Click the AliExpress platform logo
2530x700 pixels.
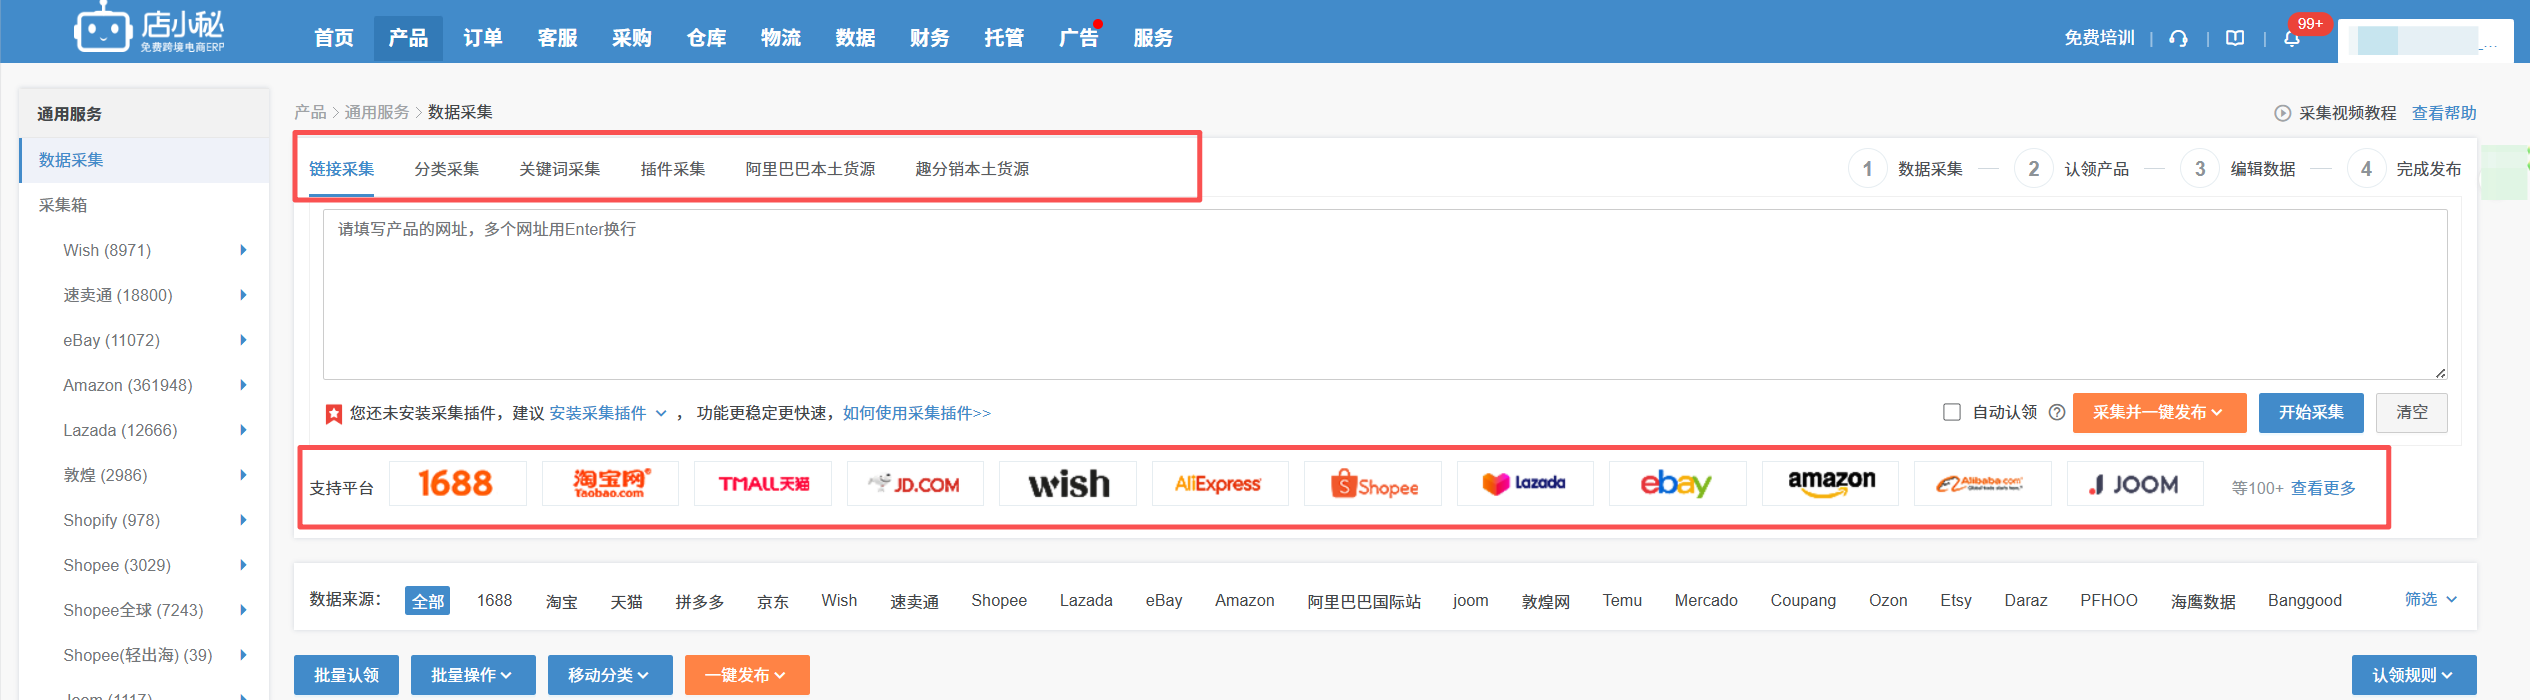(x=1220, y=484)
